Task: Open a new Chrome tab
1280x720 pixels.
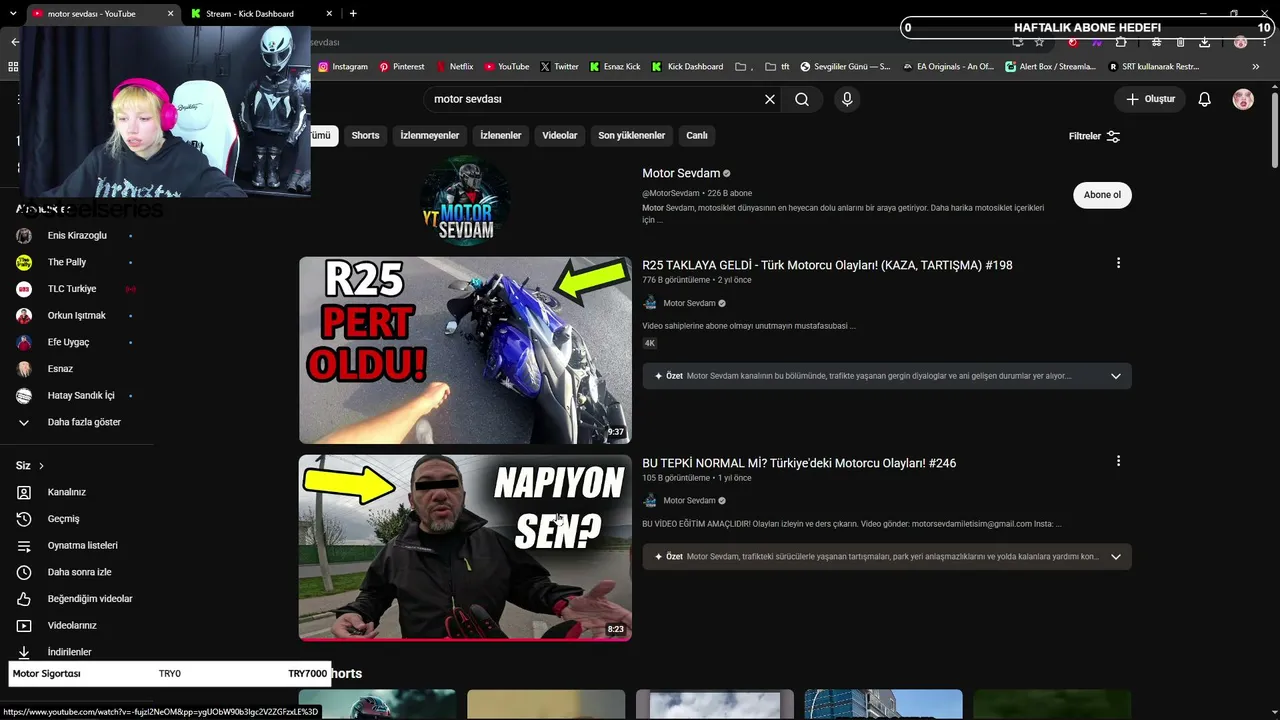Action: (353, 13)
